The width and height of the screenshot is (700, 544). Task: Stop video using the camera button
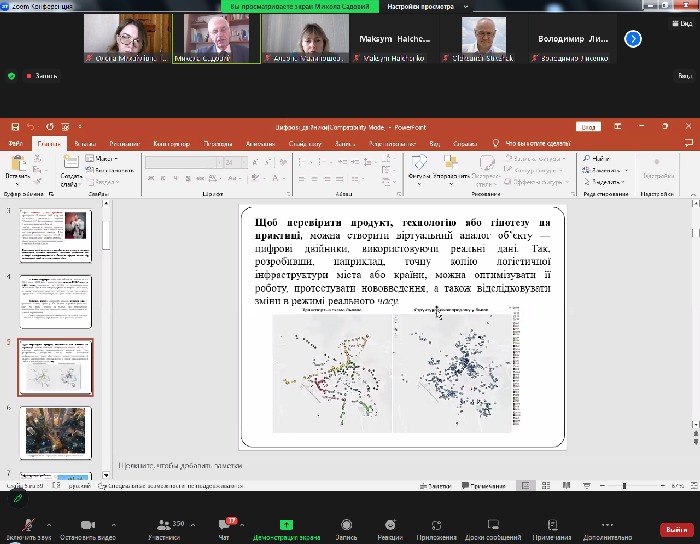pos(87,525)
